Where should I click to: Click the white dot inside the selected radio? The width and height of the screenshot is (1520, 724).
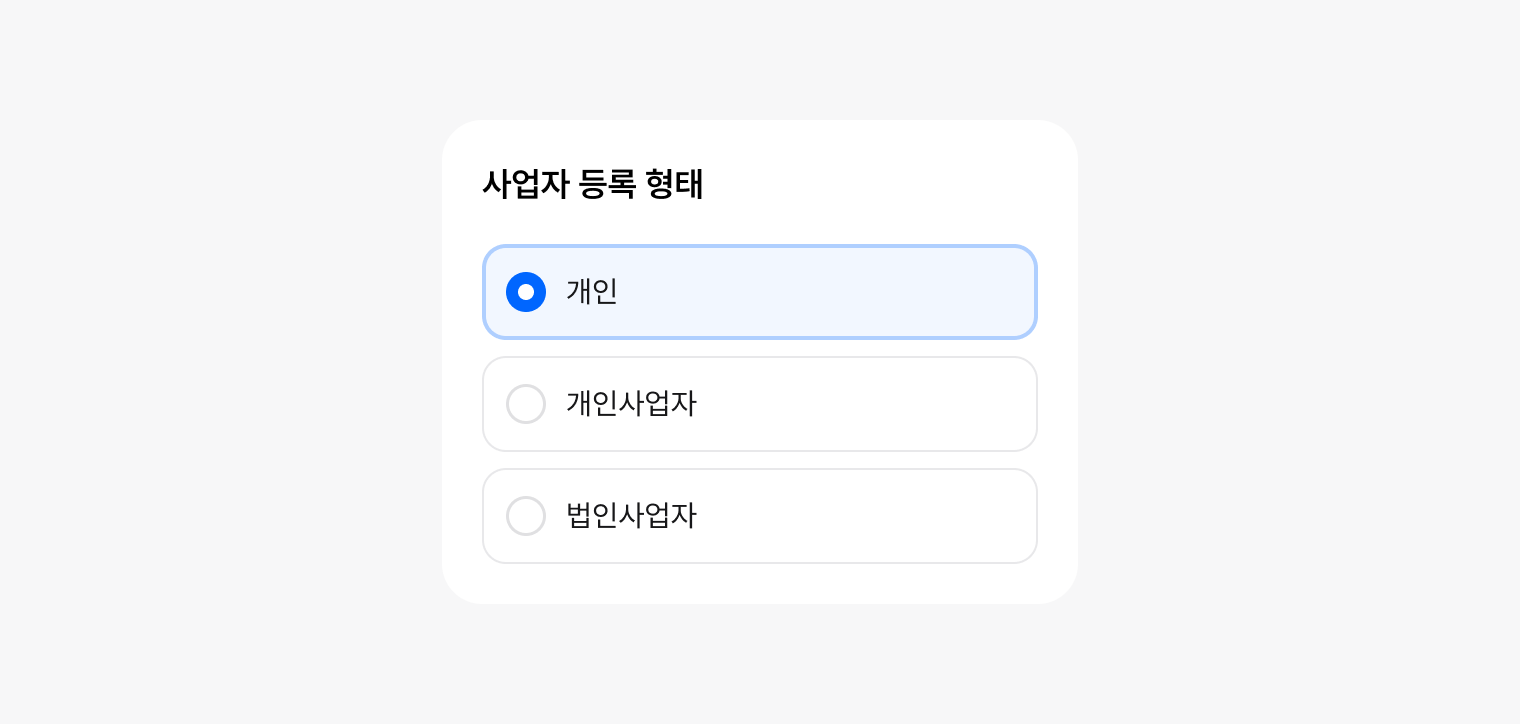coord(526,292)
